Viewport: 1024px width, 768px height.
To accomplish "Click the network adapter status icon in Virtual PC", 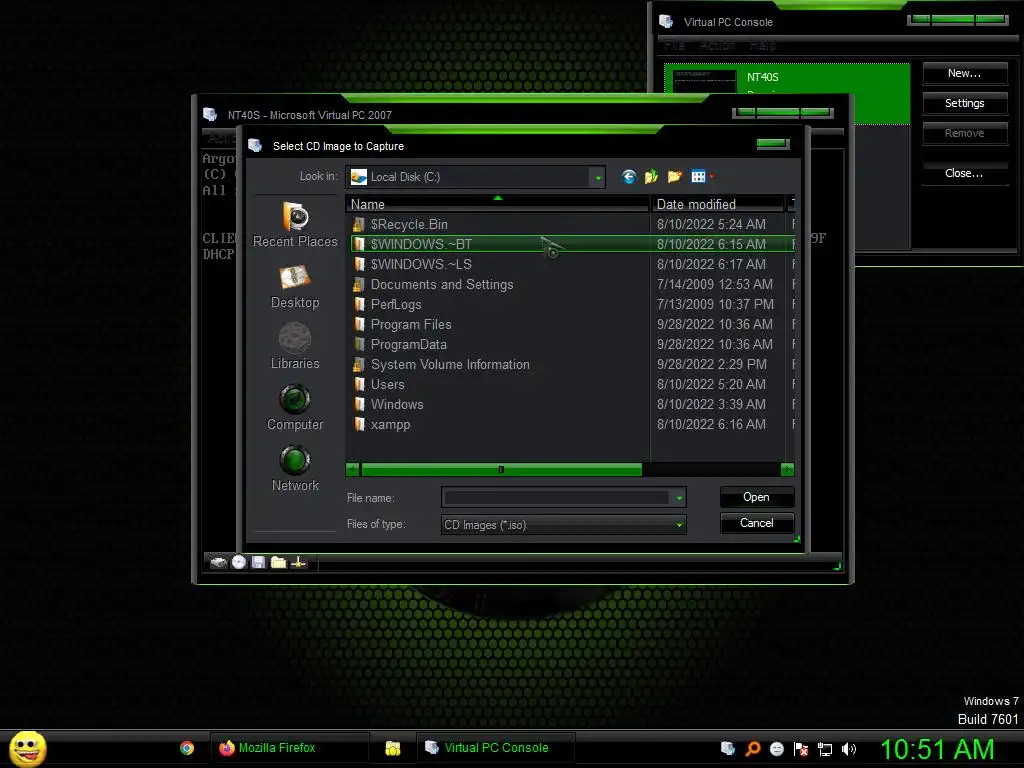I will click(299, 562).
